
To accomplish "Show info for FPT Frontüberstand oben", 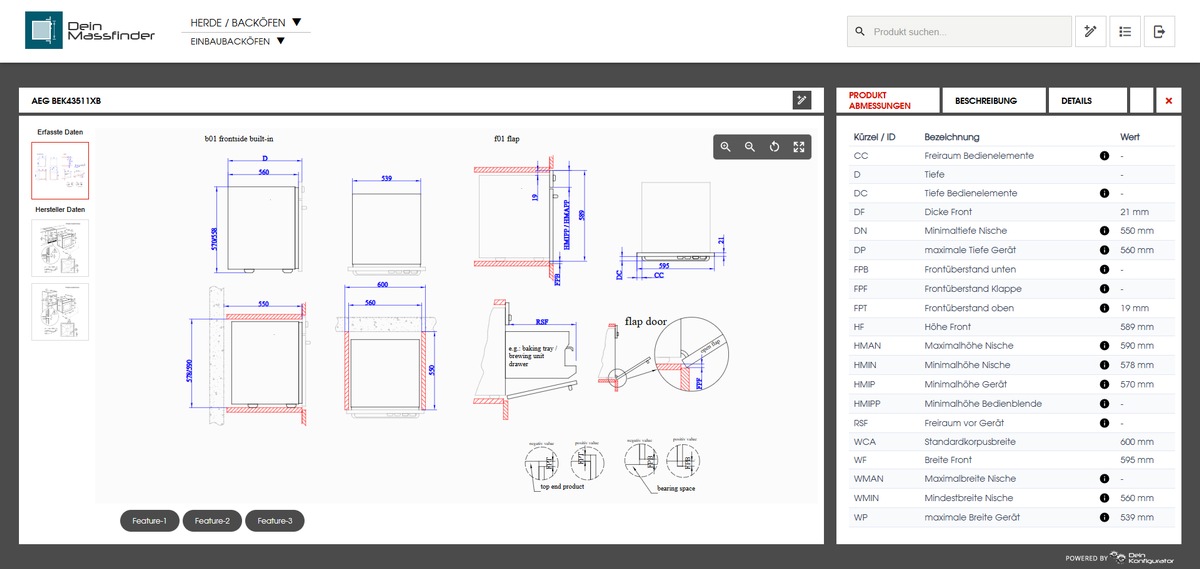I will click(1104, 308).
